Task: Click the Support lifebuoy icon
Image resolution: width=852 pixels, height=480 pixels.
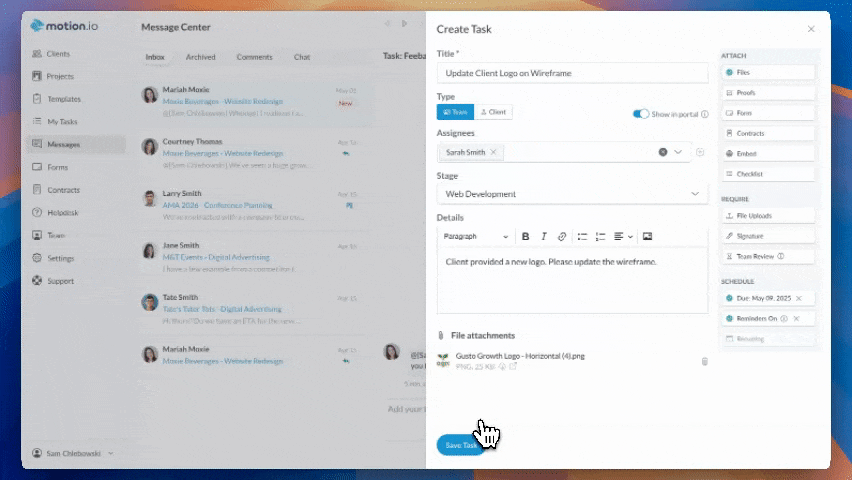Action: (37, 280)
